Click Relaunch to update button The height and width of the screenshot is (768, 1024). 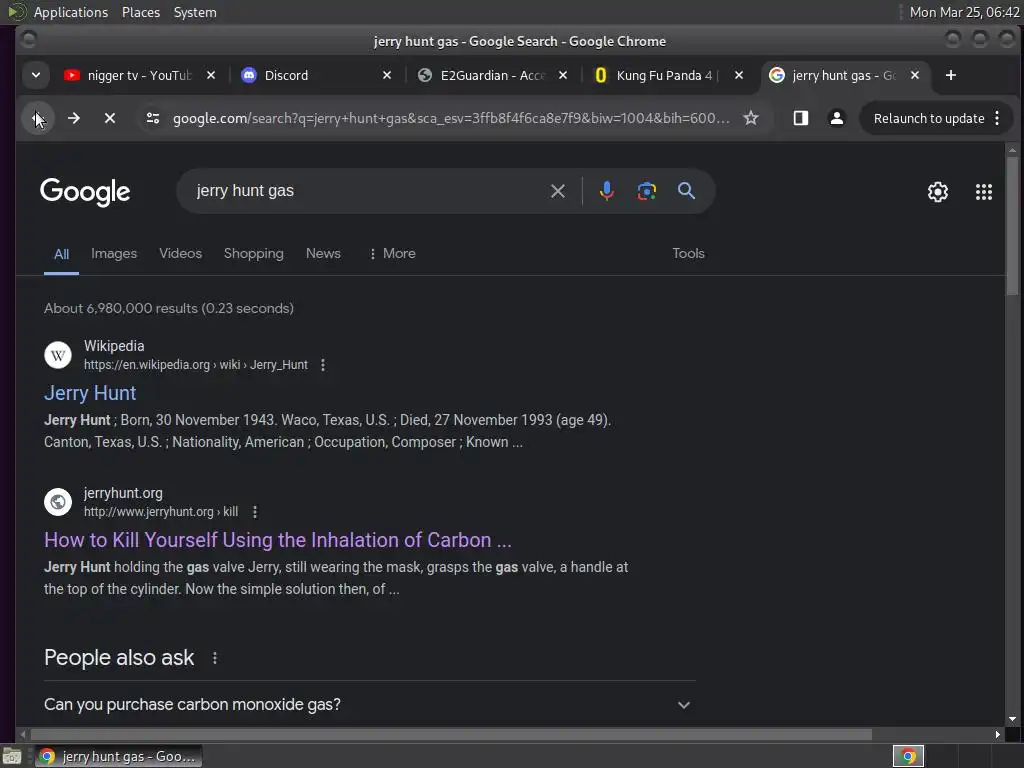click(929, 118)
